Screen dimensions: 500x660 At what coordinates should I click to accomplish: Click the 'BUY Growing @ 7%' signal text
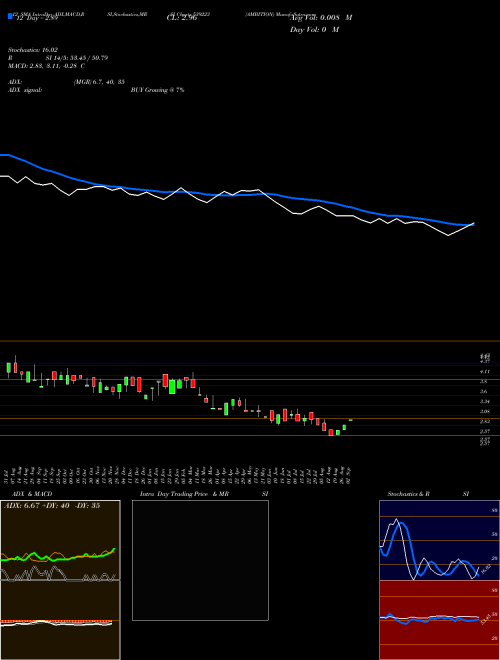tap(157, 90)
